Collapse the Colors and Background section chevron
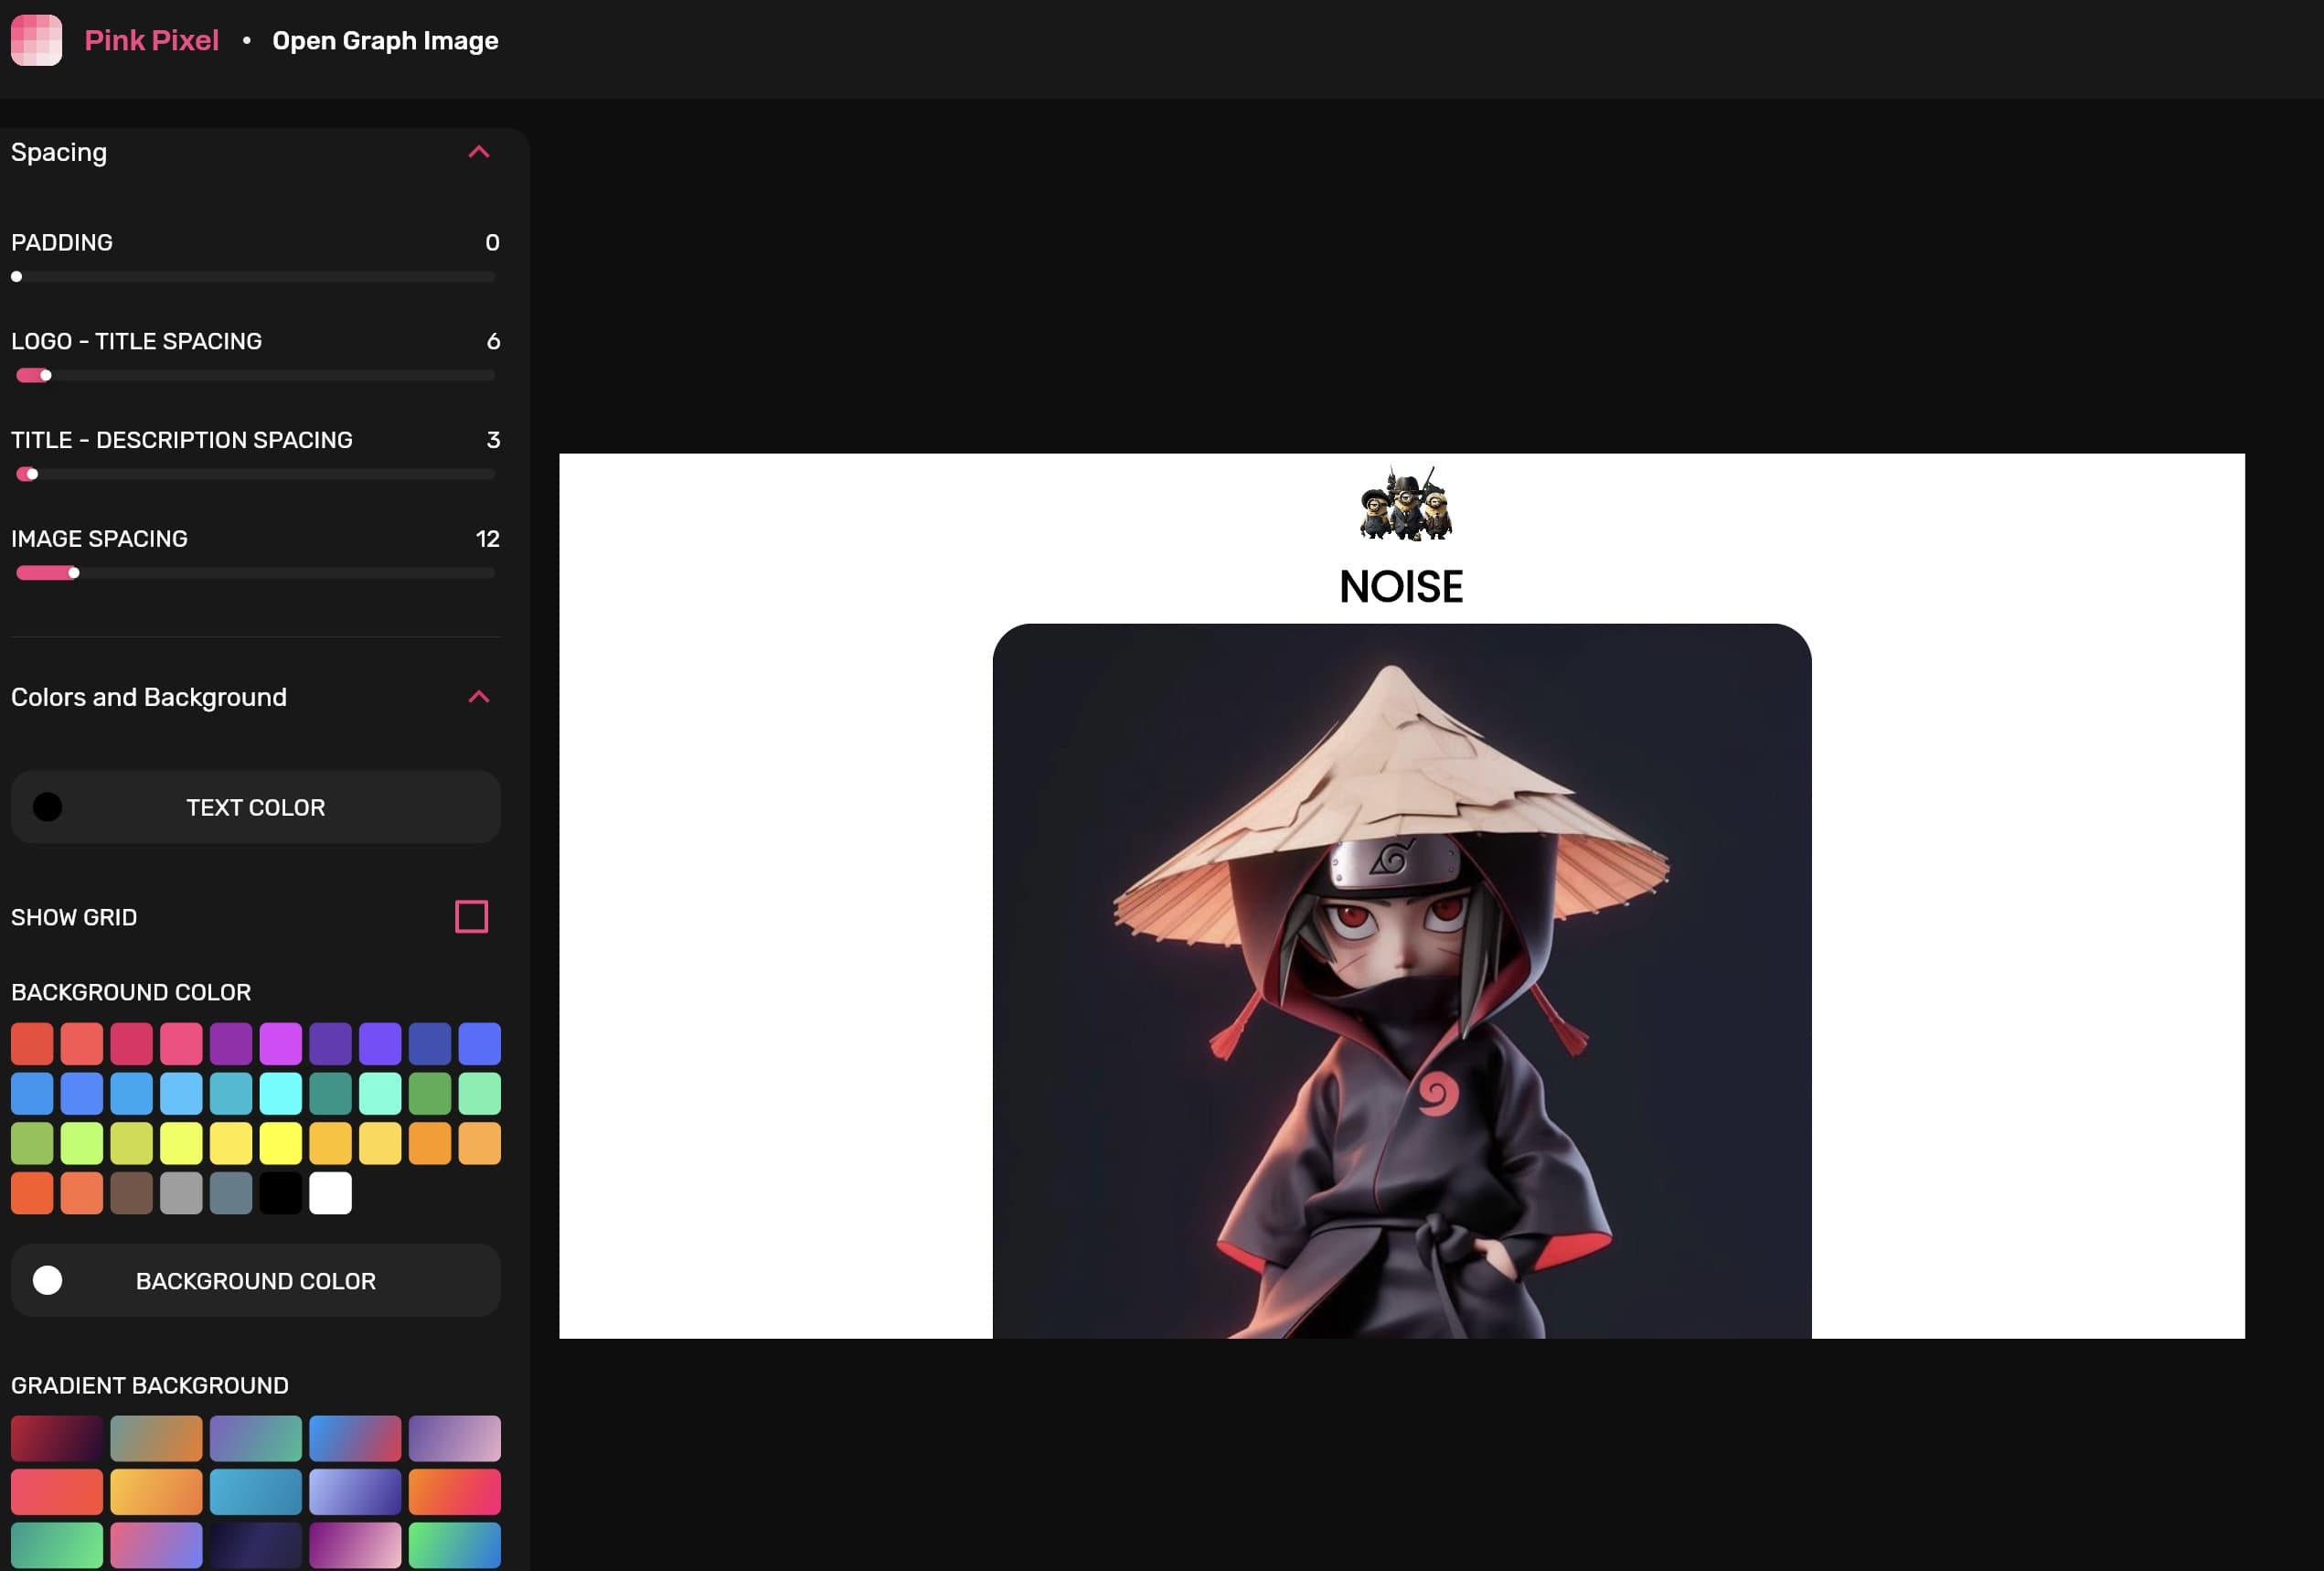Viewport: 2324px width, 1571px height. (x=479, y=697)
